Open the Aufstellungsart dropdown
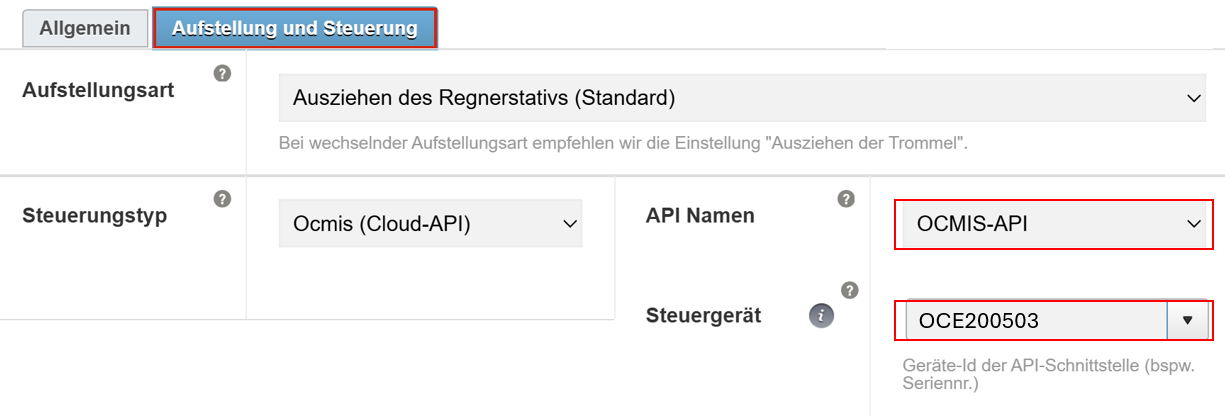This screenshot has height=420, width=1225. (x=742, y=98)
